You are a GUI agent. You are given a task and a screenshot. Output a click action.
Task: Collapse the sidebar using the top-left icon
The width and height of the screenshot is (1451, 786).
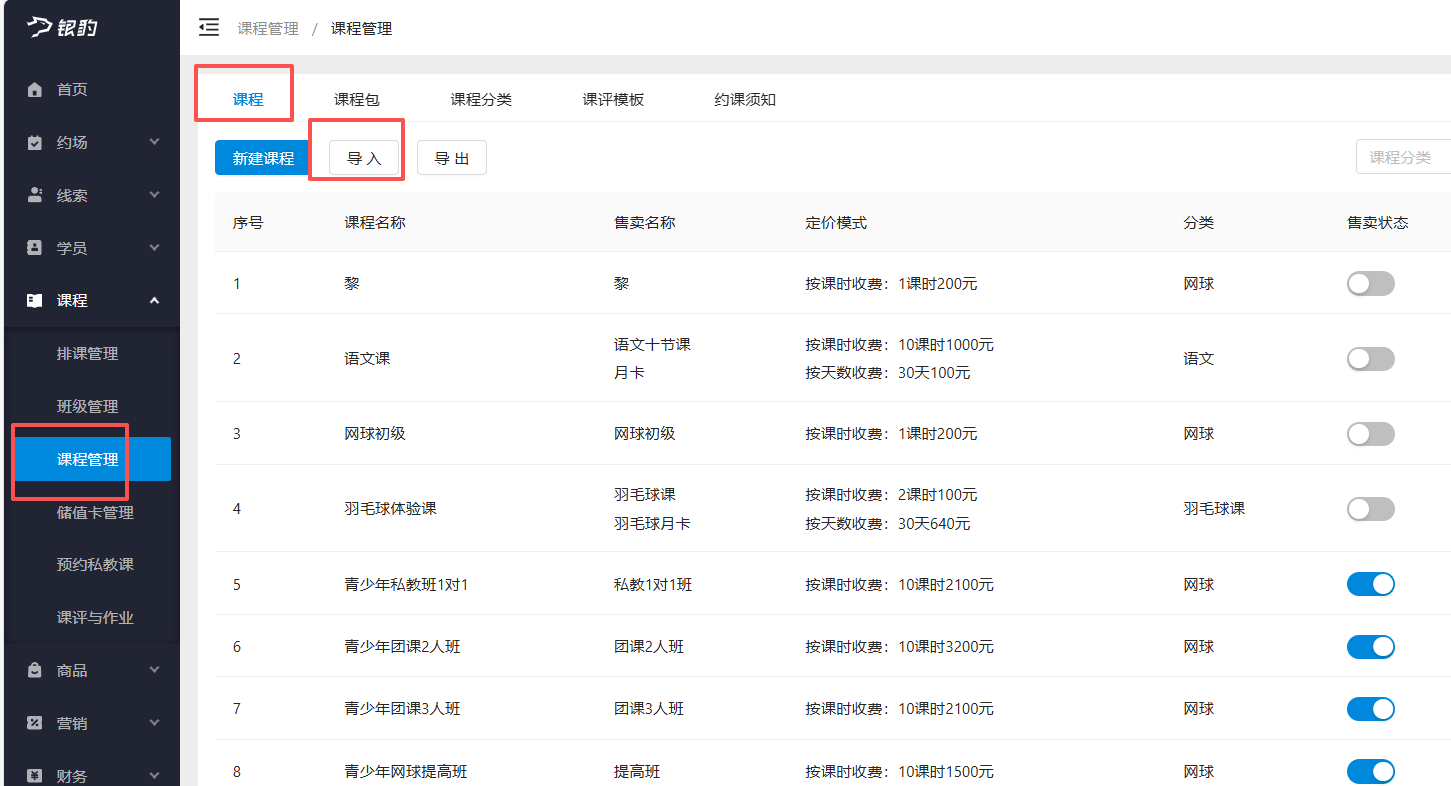coord(208,28)
